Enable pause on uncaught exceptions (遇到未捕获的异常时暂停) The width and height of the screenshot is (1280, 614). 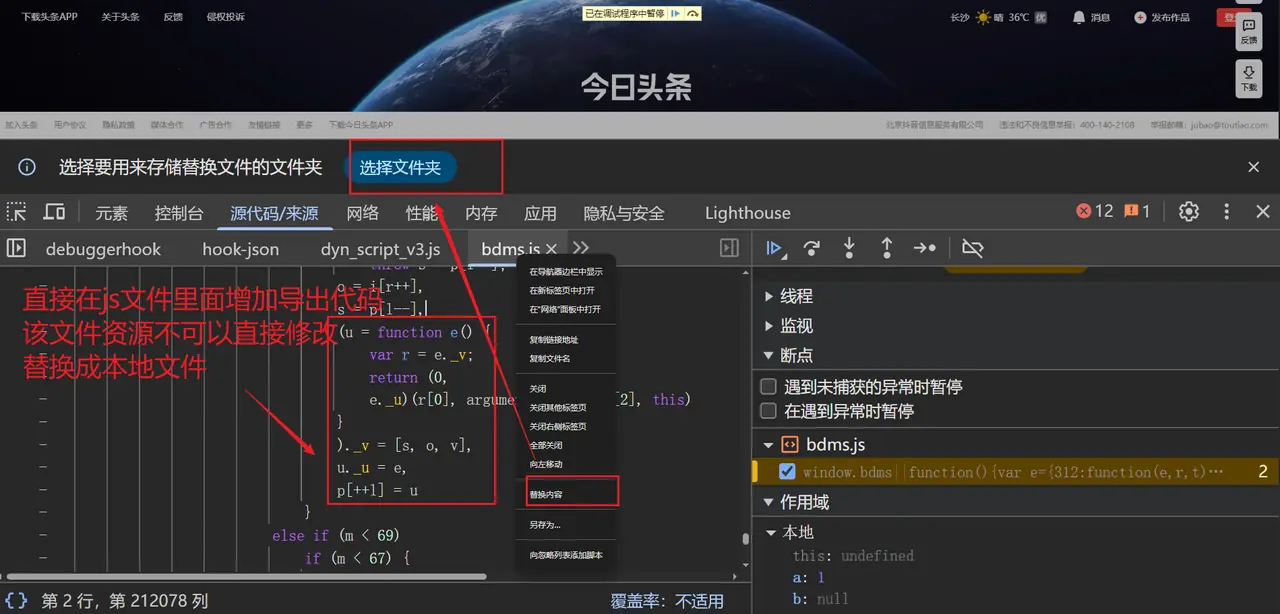768,386
